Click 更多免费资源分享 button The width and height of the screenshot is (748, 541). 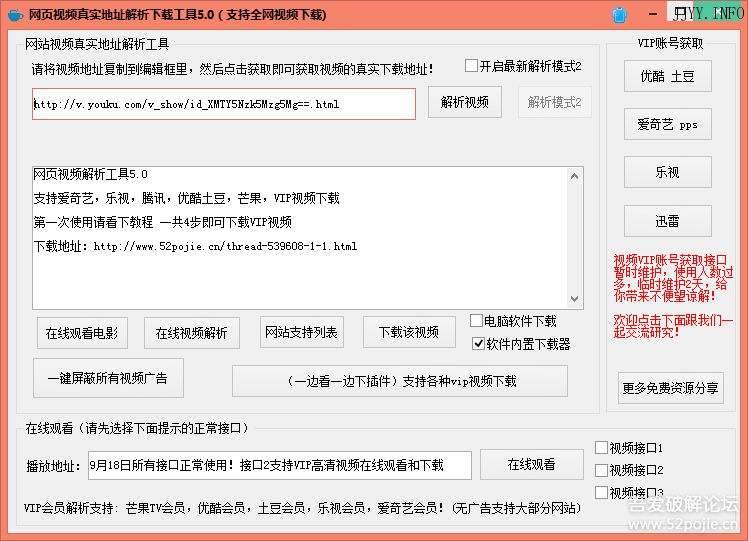coord(671,388)
